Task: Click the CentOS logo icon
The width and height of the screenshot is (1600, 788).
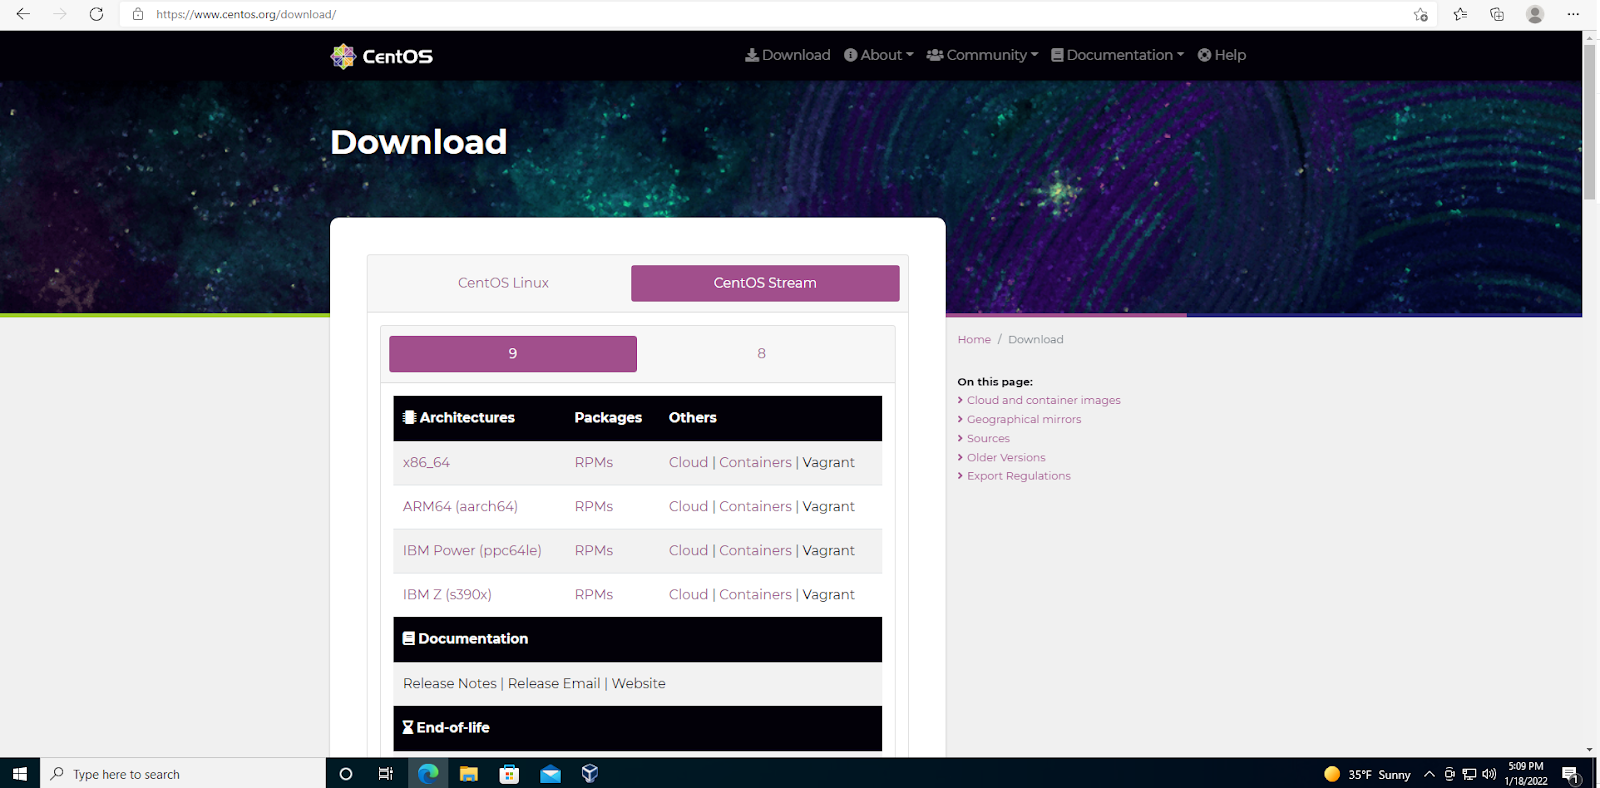Action: point(343,56)
